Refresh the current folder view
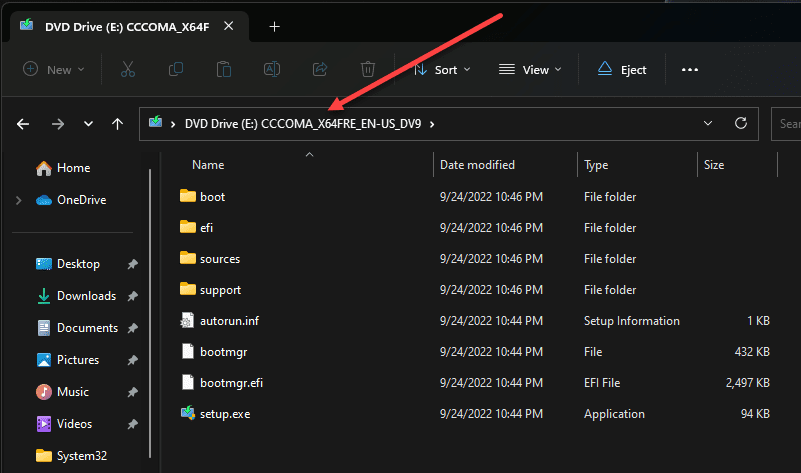The width and height of the screenshot is (801, 473). click(x=741, y=124)
